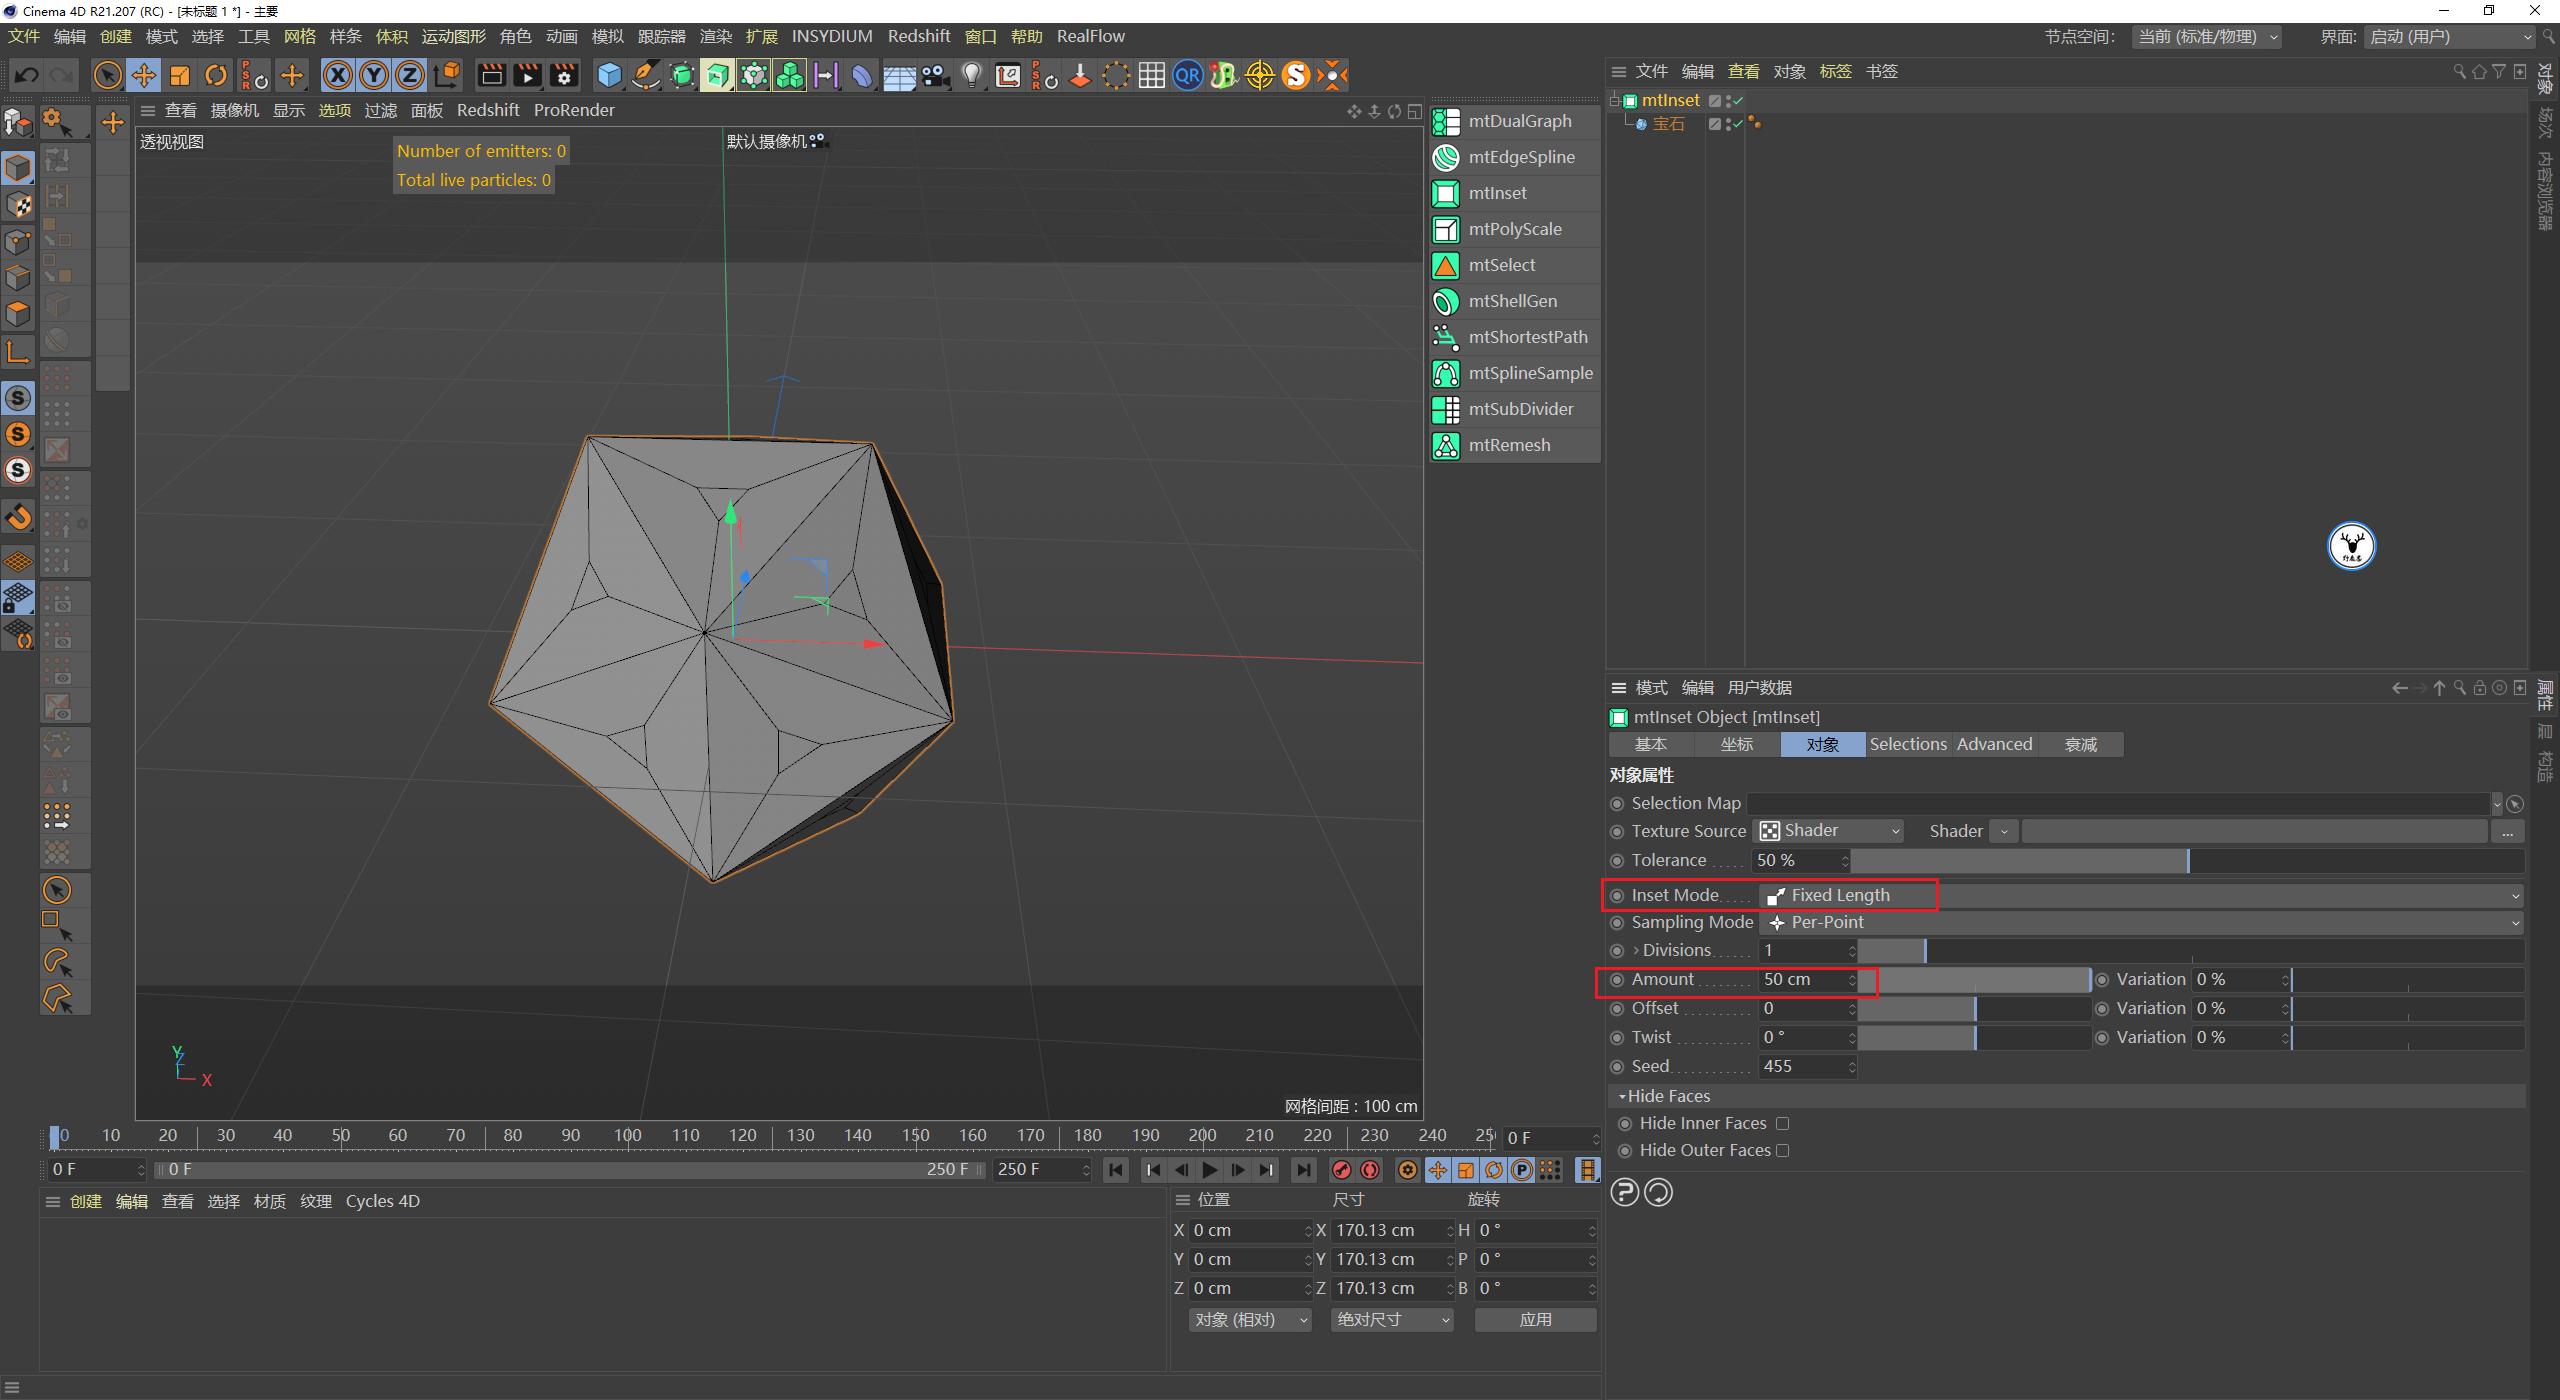
Task: Click the shader browse "..." button
Action: pyautogui.click(x=2508, y=831)
